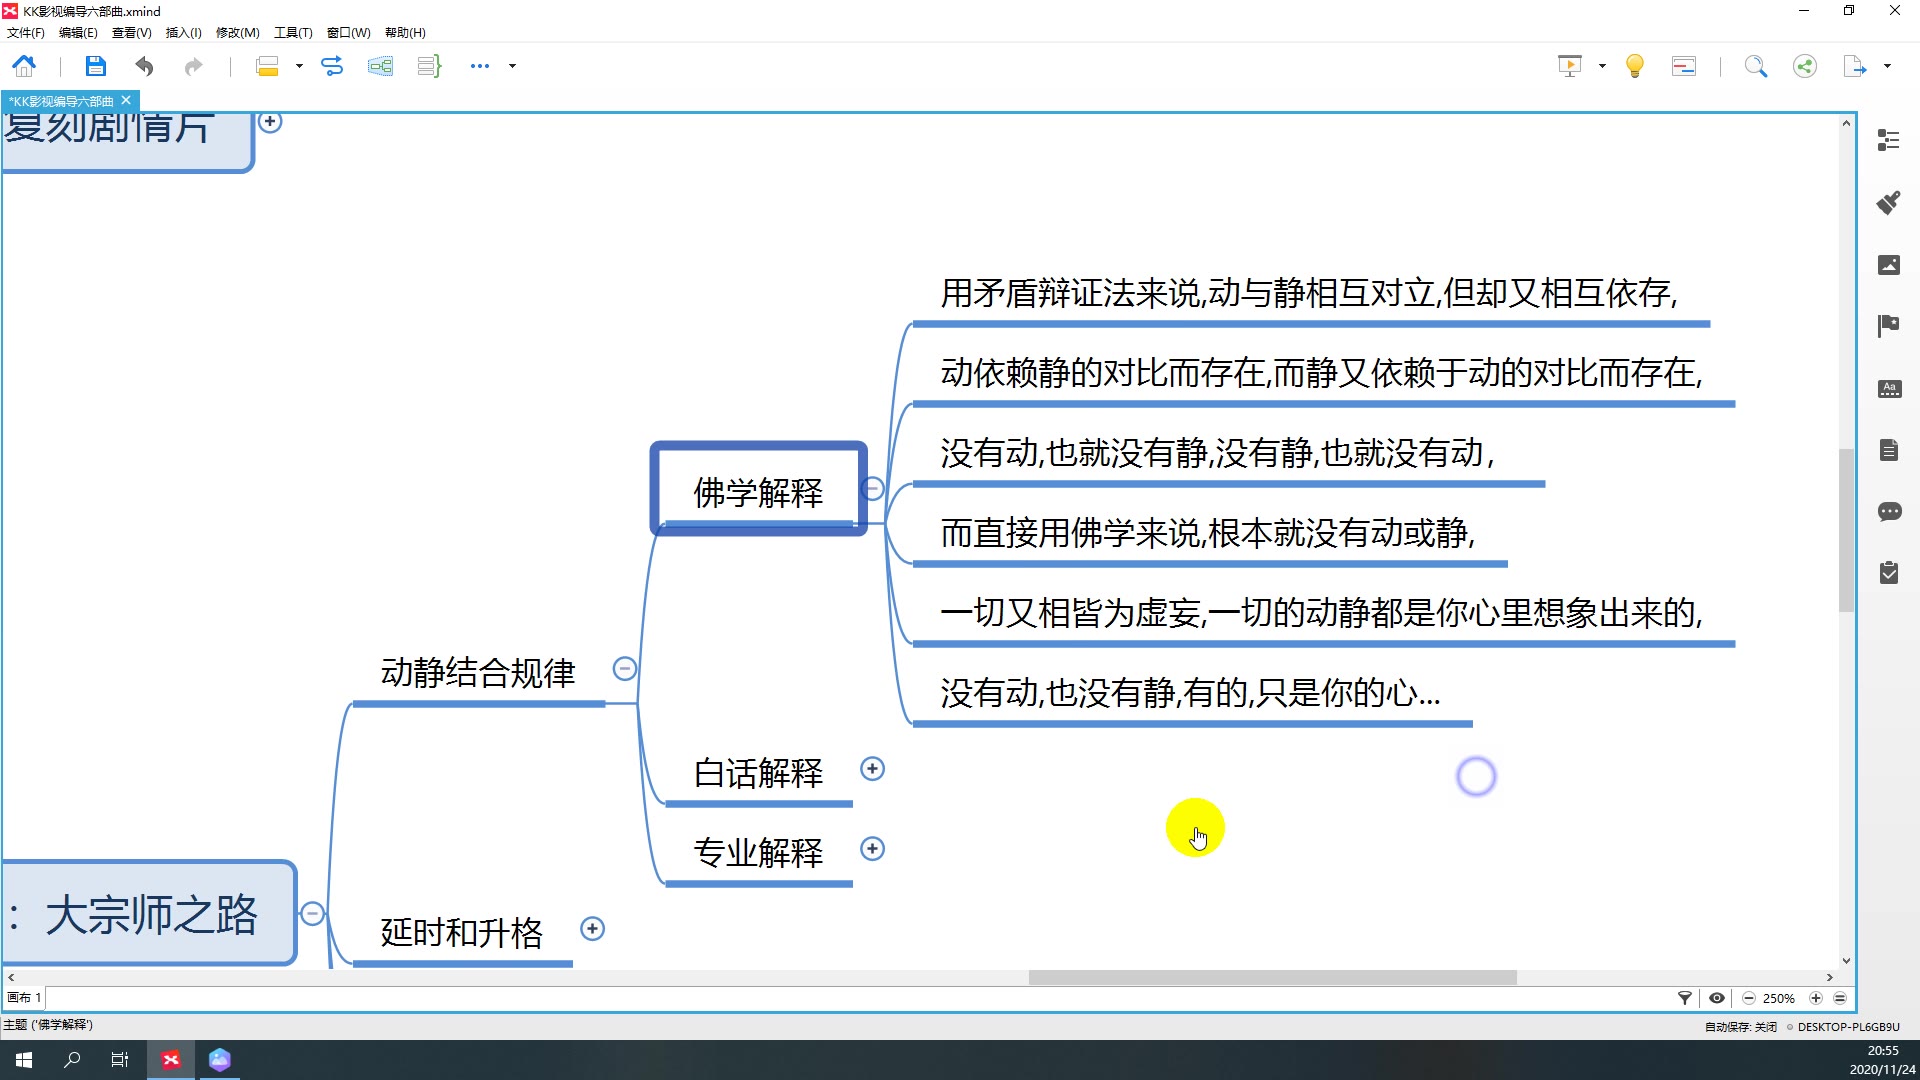This screenshot has height=1080, width=1920.
Task: Select the 专业解释 topic
Action: click(758, 853)
